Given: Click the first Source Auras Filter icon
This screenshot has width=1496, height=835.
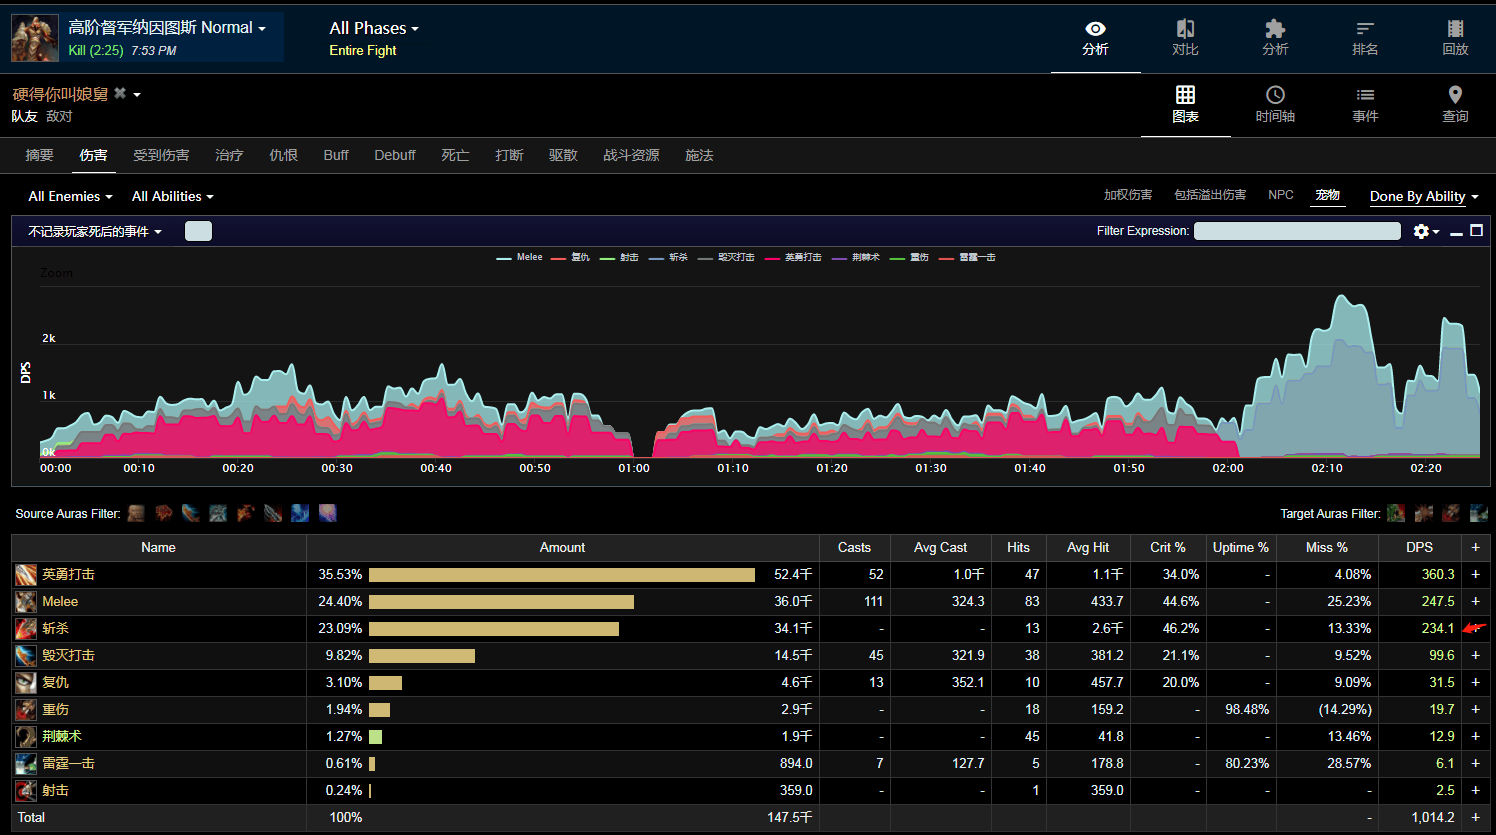Looking at the screenshot, I should pos(136,513).
